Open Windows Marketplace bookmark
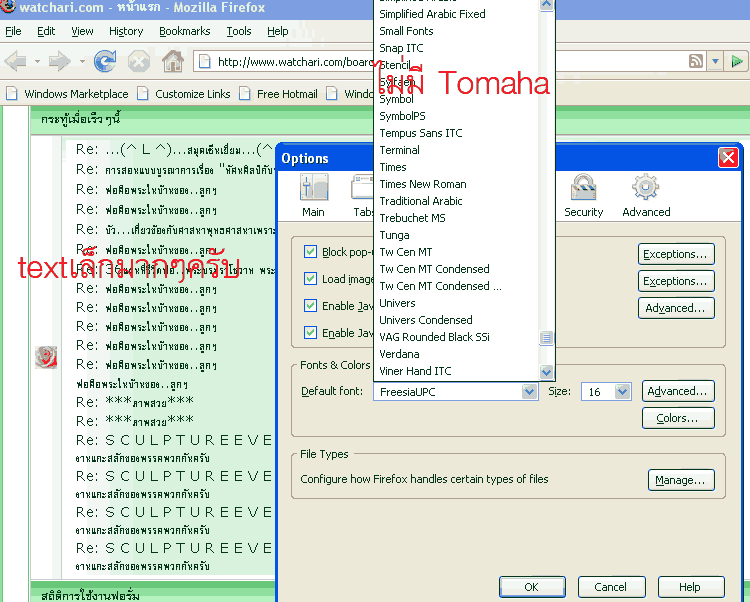750x602 pixels. [x=67, y=94]
